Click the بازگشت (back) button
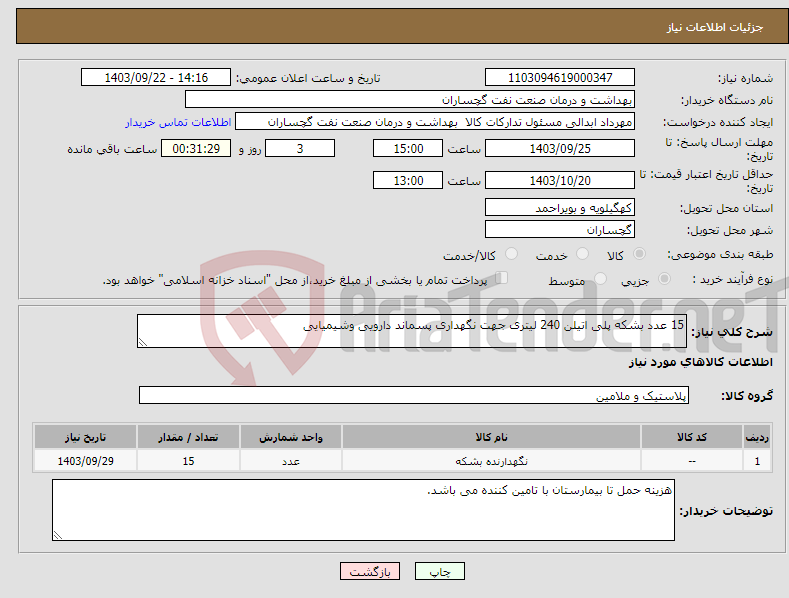 pos(370,571)
